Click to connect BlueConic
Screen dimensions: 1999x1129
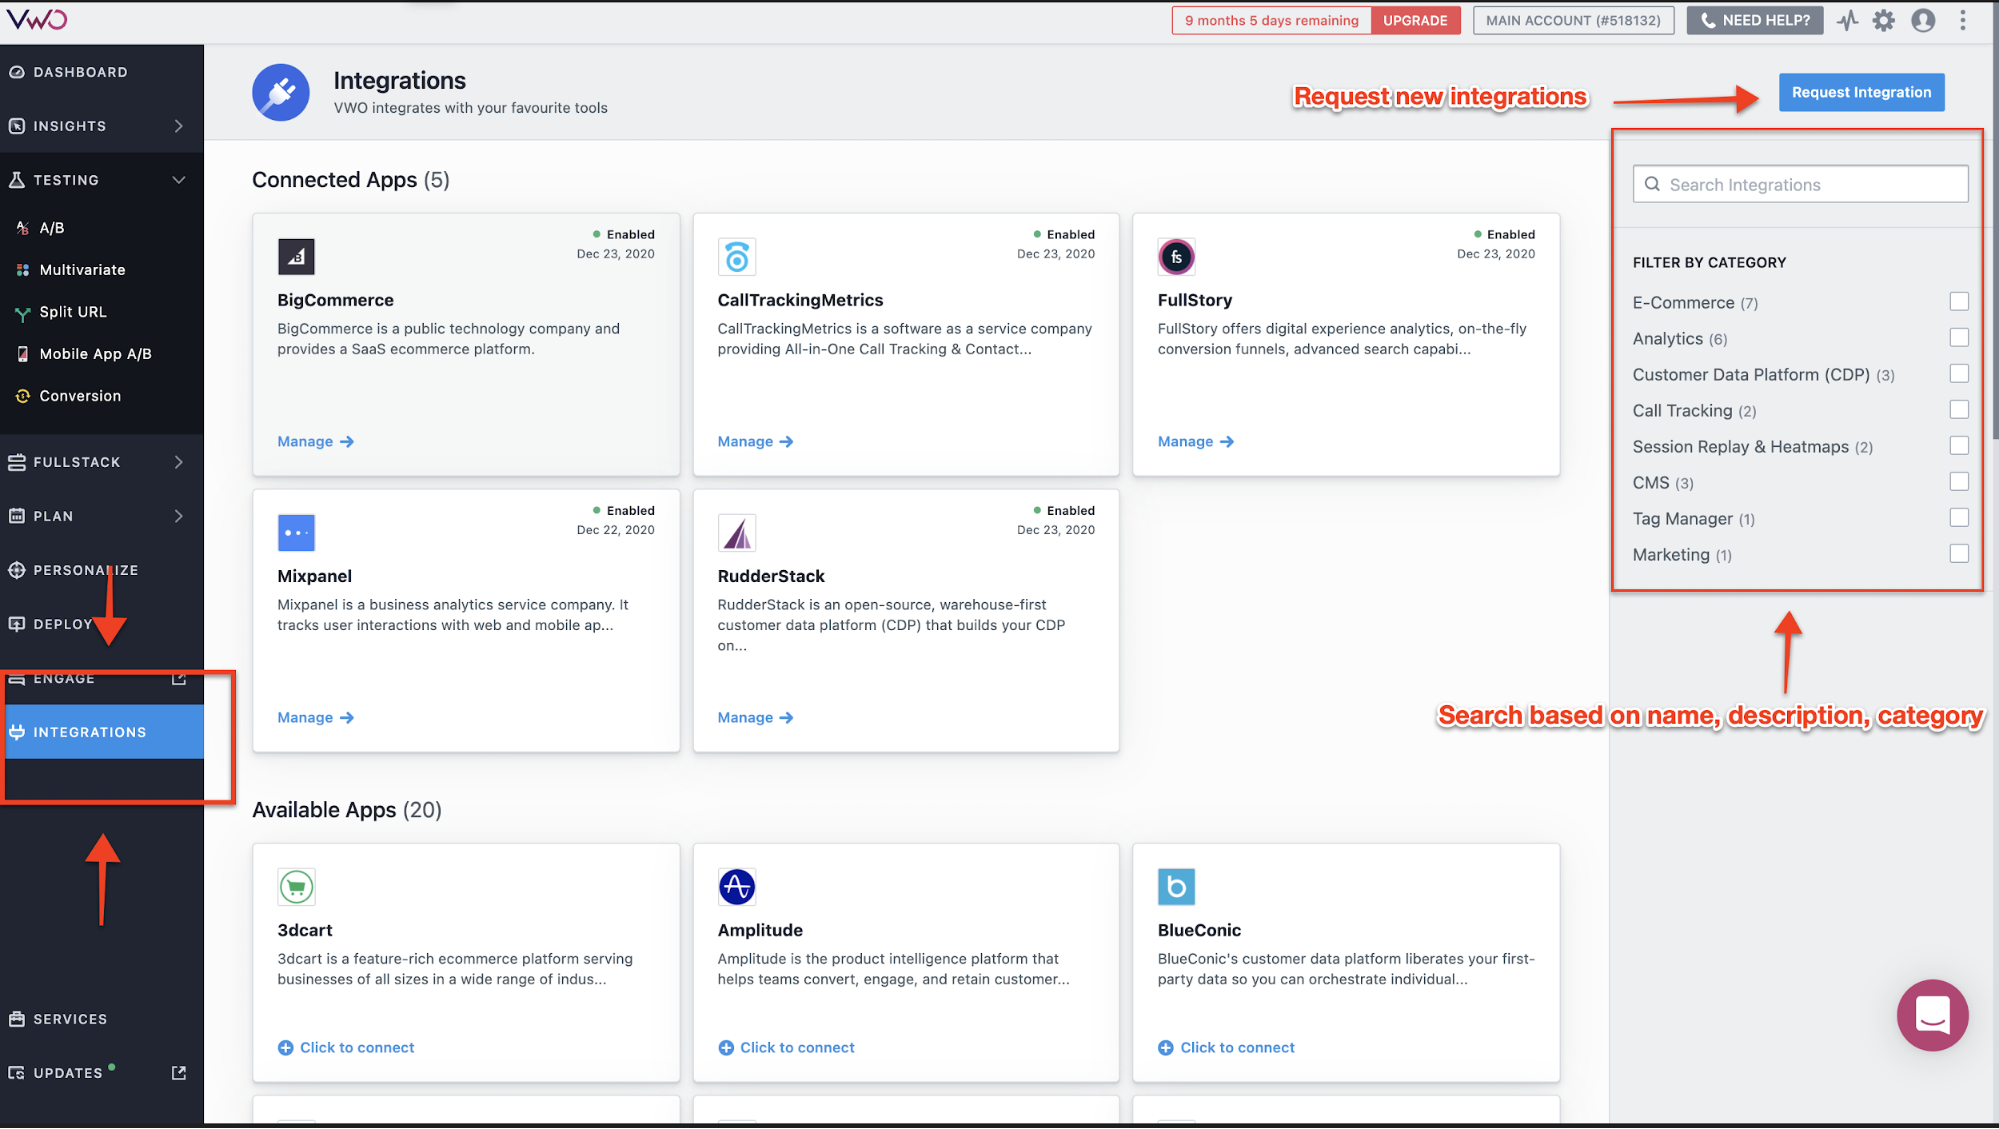pyautogui.click(x=1226, y=1047)
